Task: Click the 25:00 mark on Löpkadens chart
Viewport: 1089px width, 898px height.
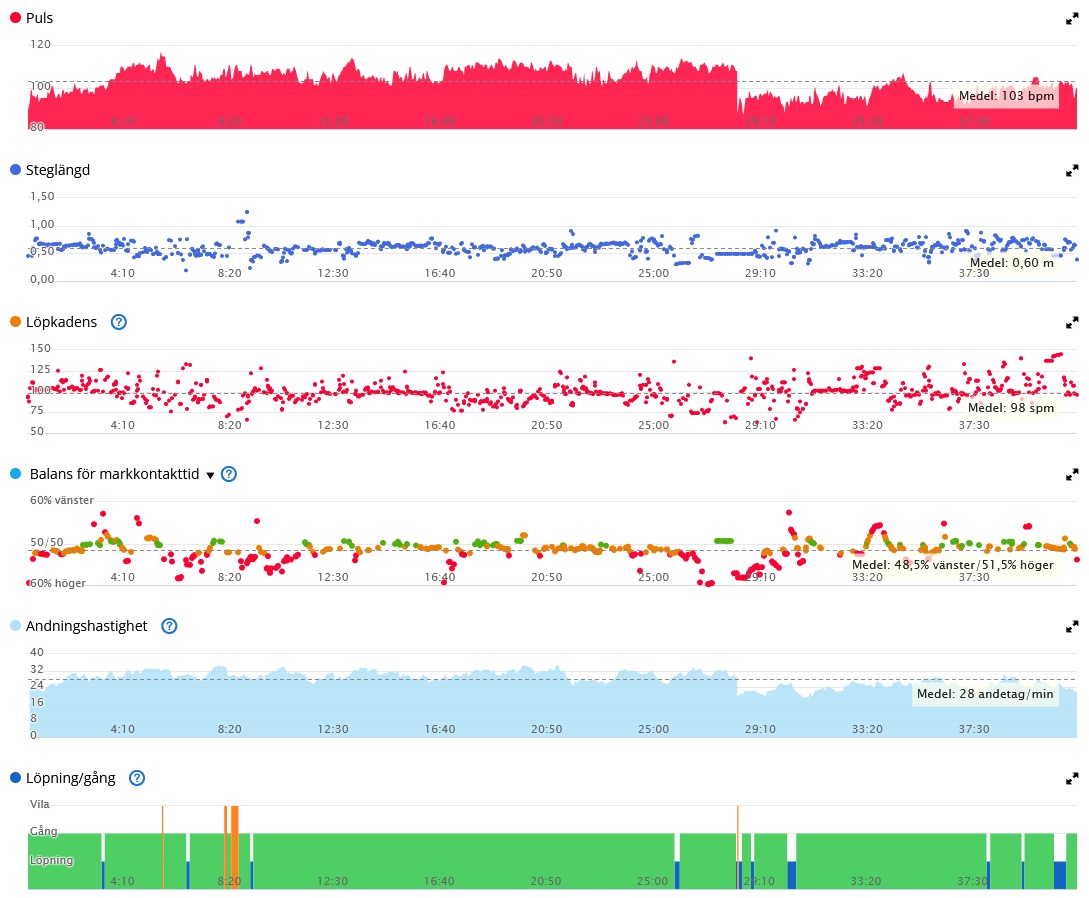Action: tap(654, 426)
